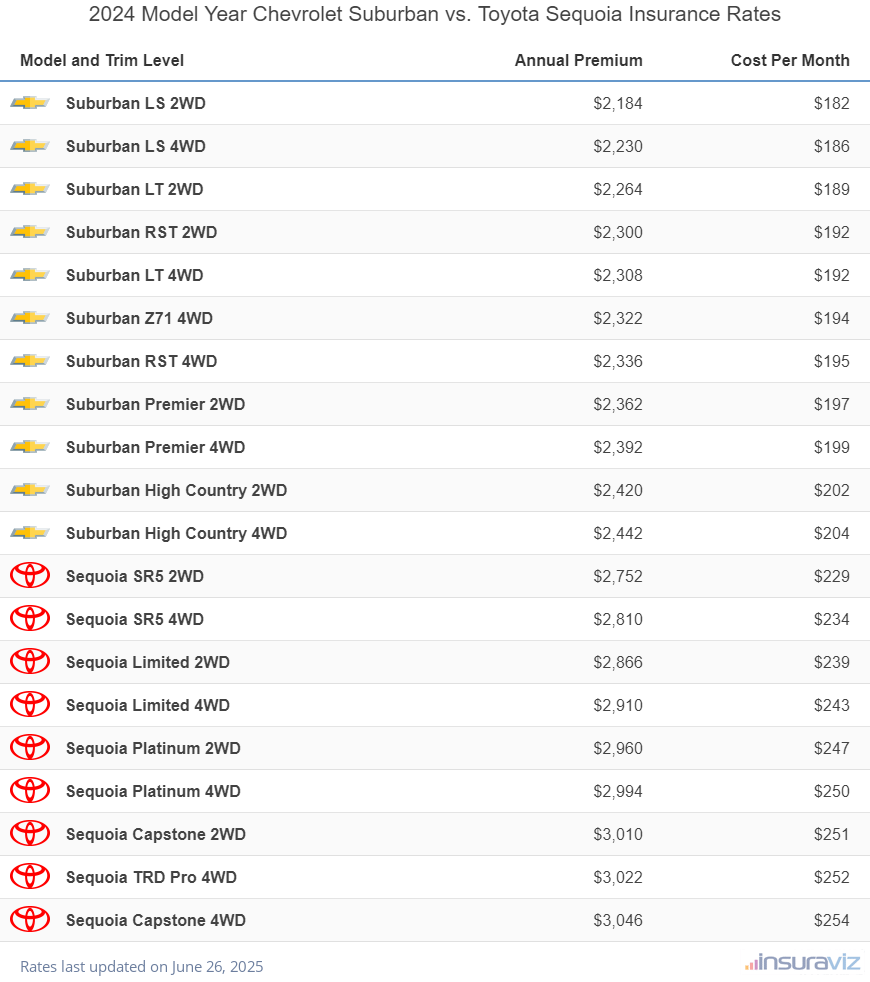Image resolution: width=870 pixels, height=982 pixels.
Task: Click the Sequoia Limited 4WD trim name
Action: 148,705
